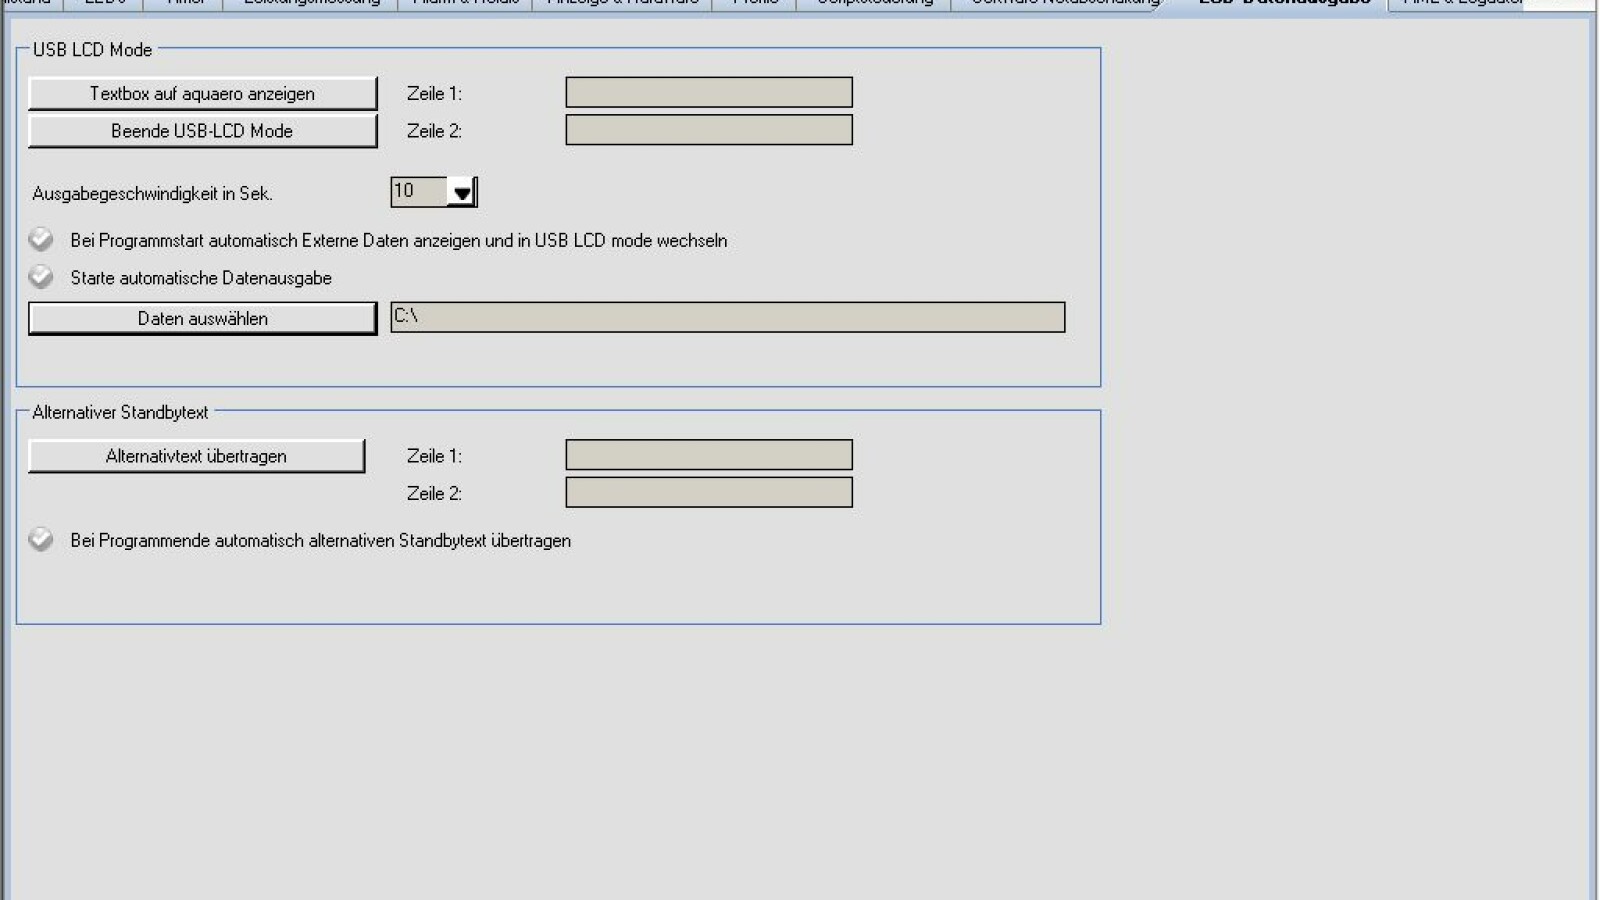Enable automatic USB LCD mode at Programmstart

click(x=41, y=240)
